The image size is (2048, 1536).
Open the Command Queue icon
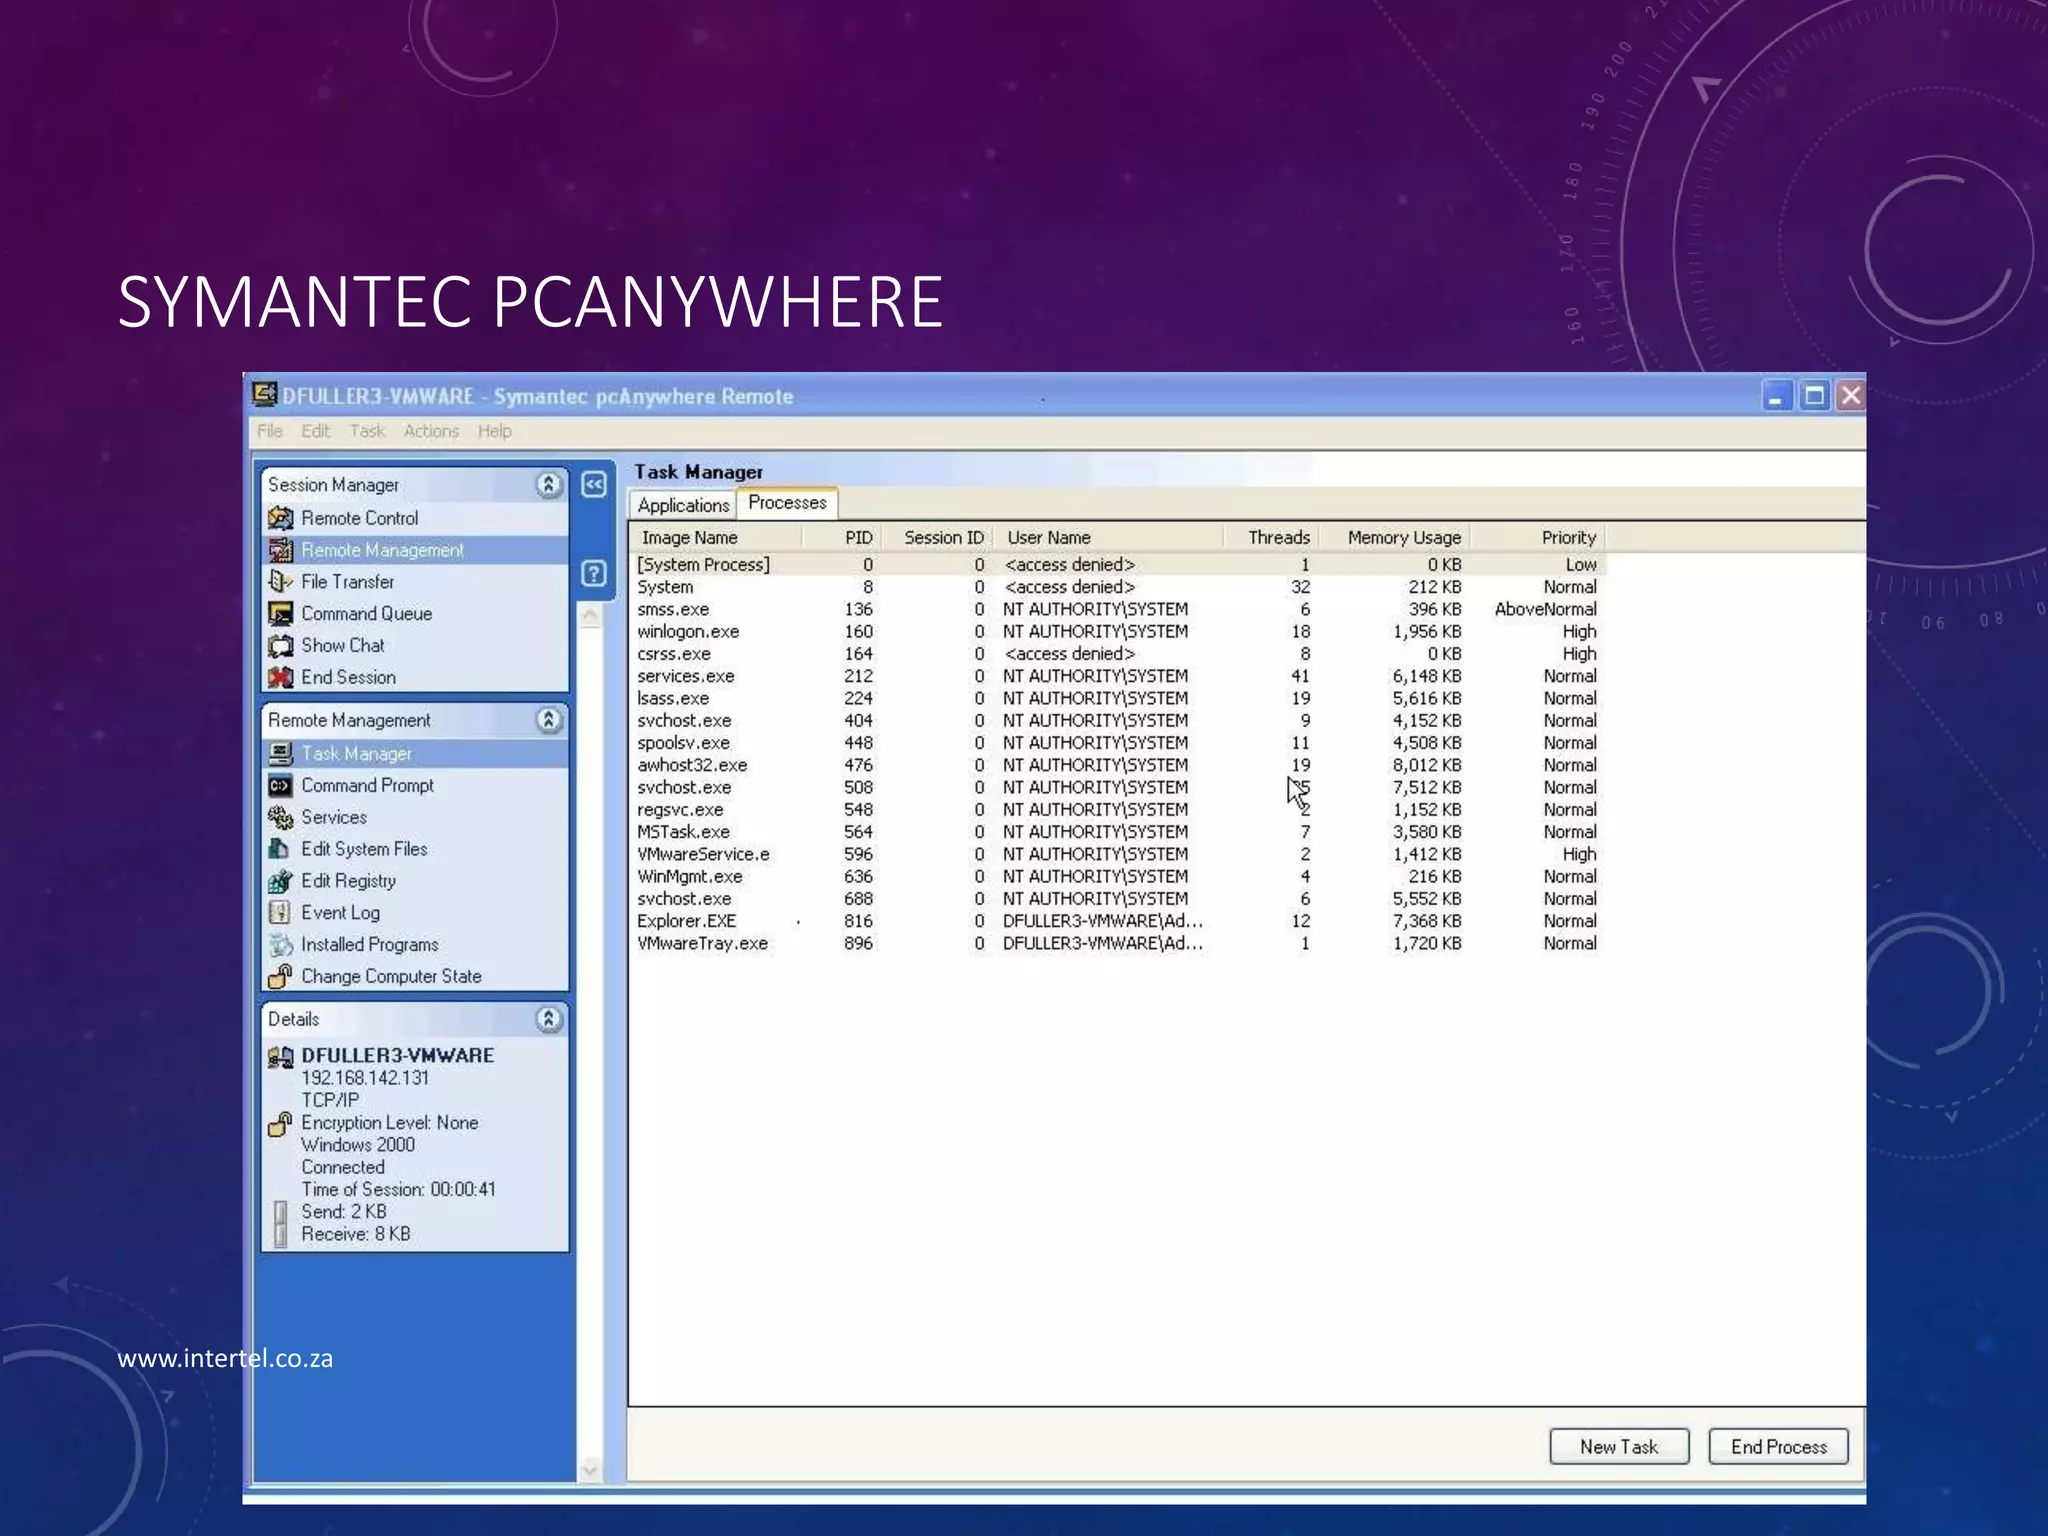pos(281,613)
